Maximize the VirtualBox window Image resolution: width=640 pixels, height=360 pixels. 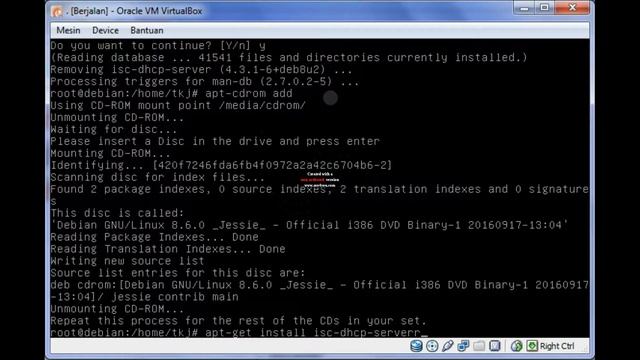(544, 8)
